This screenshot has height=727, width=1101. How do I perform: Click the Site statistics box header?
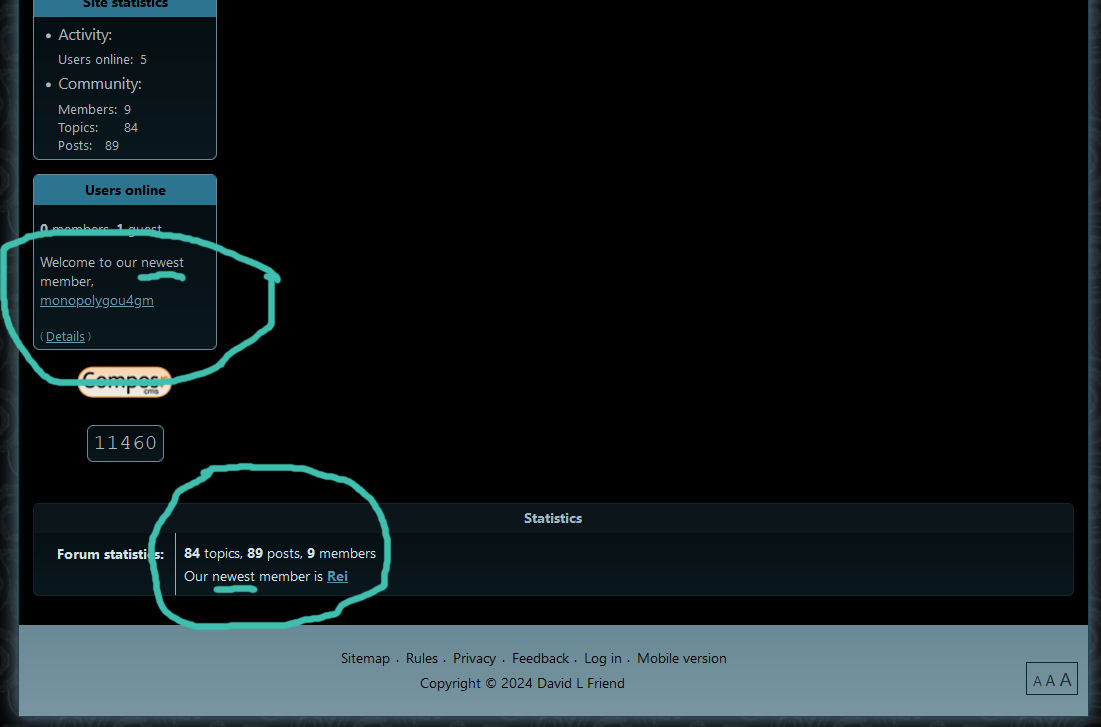pyautogui.click(x=125, y=5)
